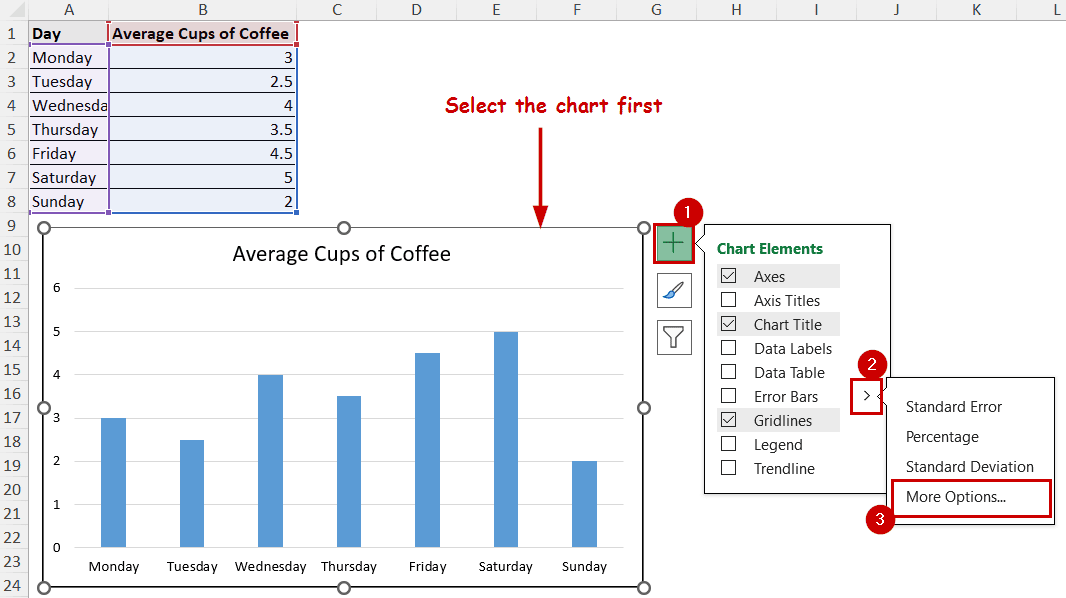Select the Saturday cell in column A
This screenshot has width=1066, height=598.
[x=69, y=177]
